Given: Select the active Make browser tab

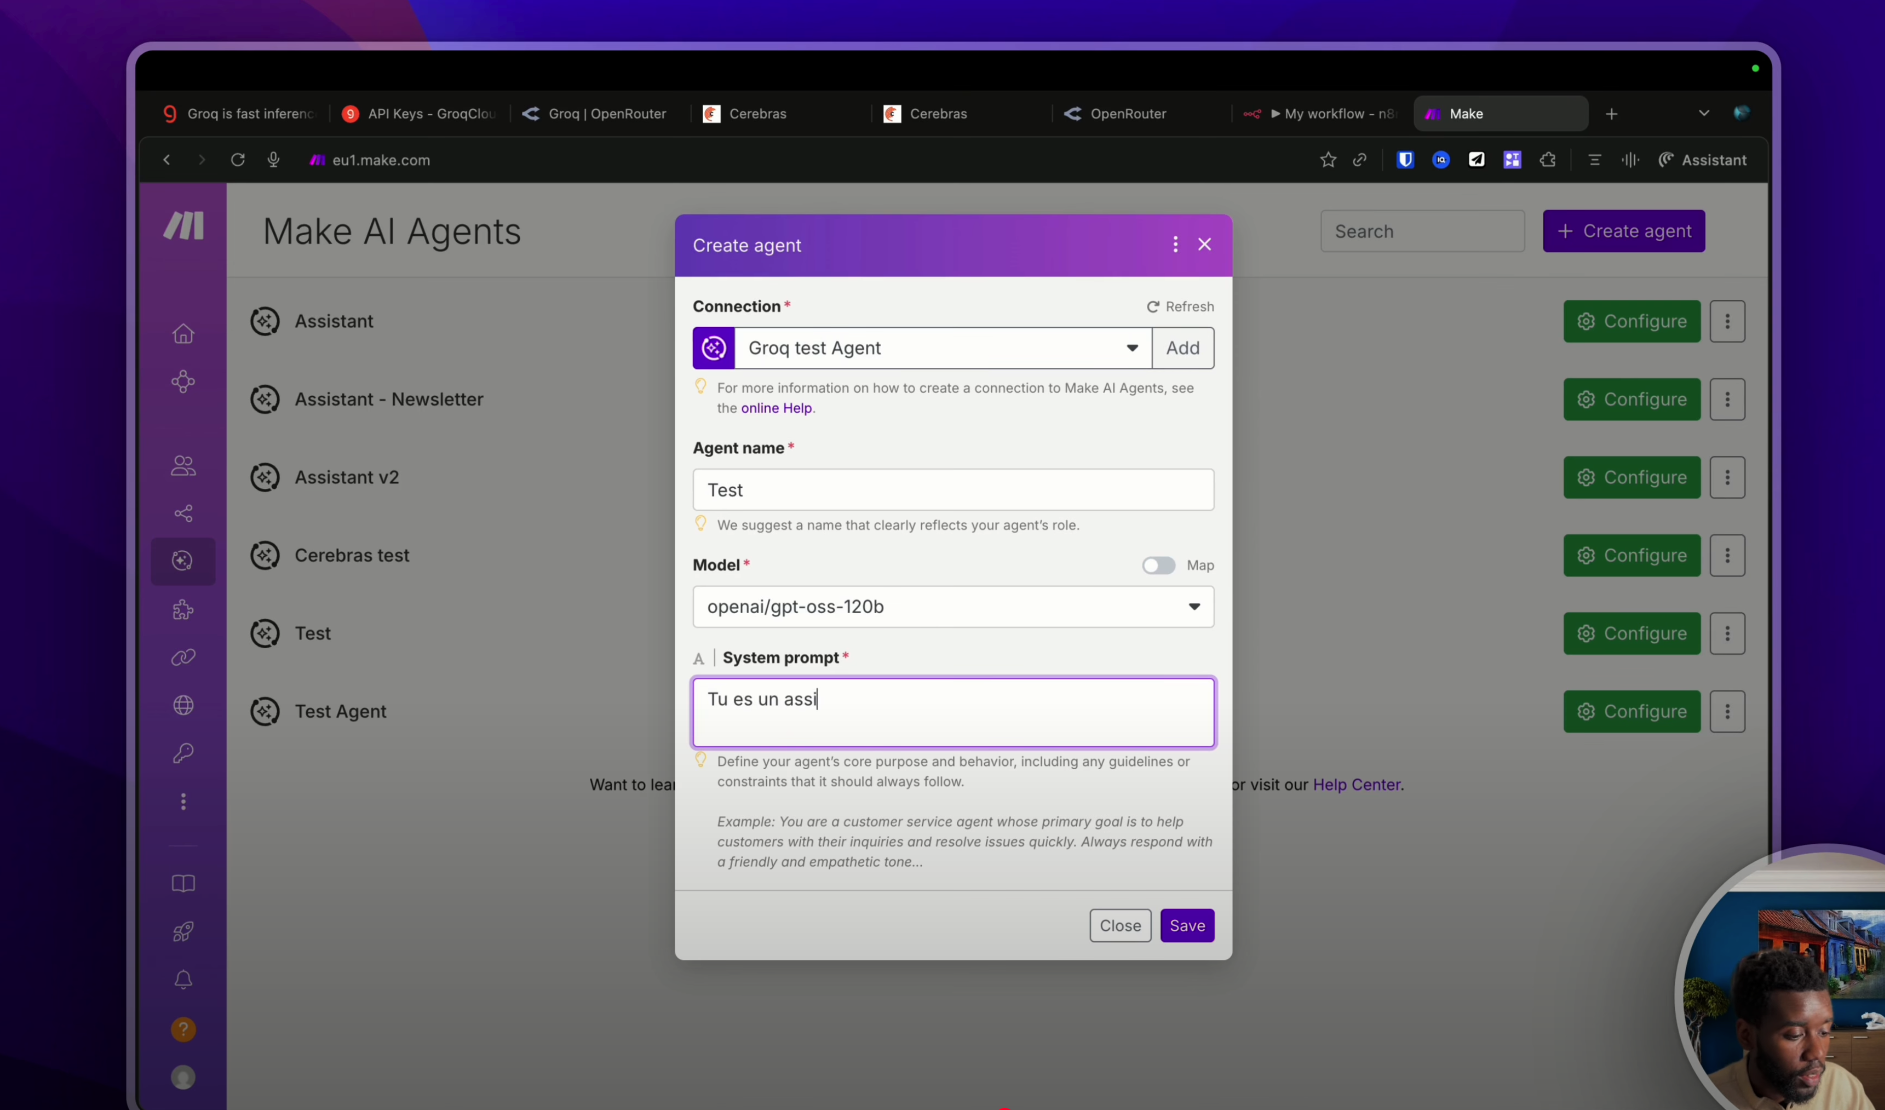Looking at the screenshot, I should coord(1500,114).
